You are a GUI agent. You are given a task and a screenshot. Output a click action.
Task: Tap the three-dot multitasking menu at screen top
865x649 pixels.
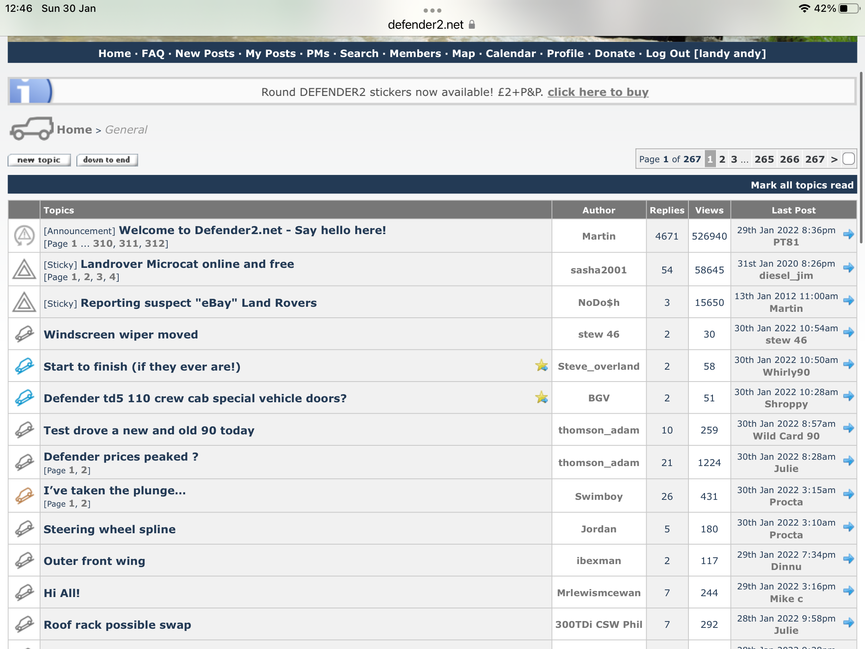[432, 10]
